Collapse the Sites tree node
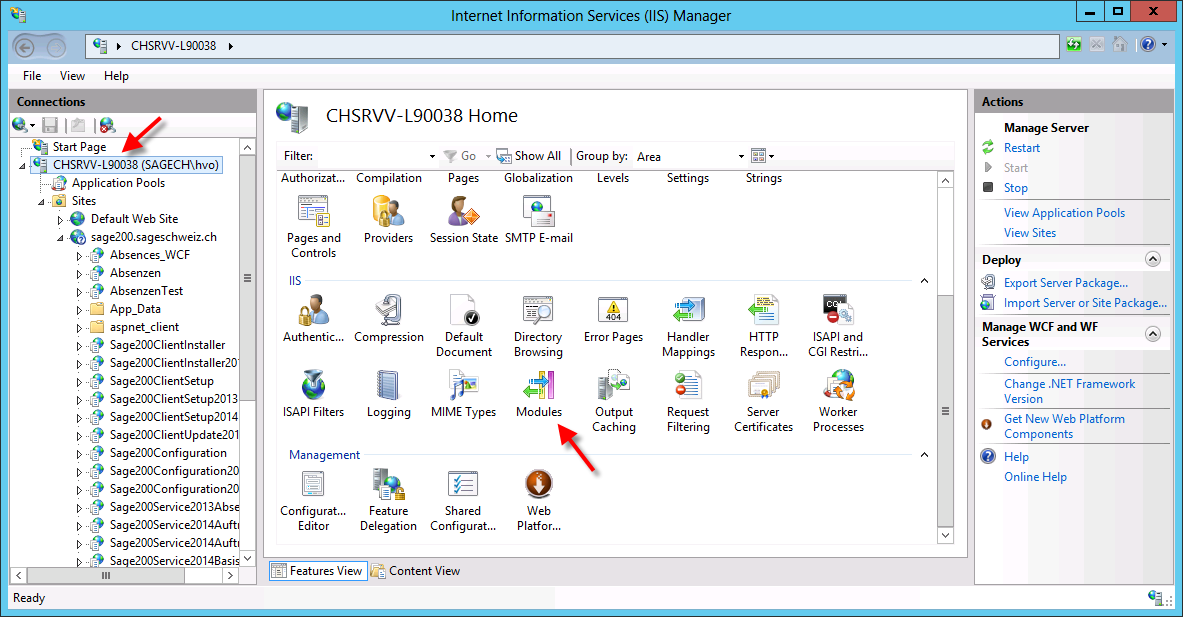1183x617 pixels. (41, 201)
